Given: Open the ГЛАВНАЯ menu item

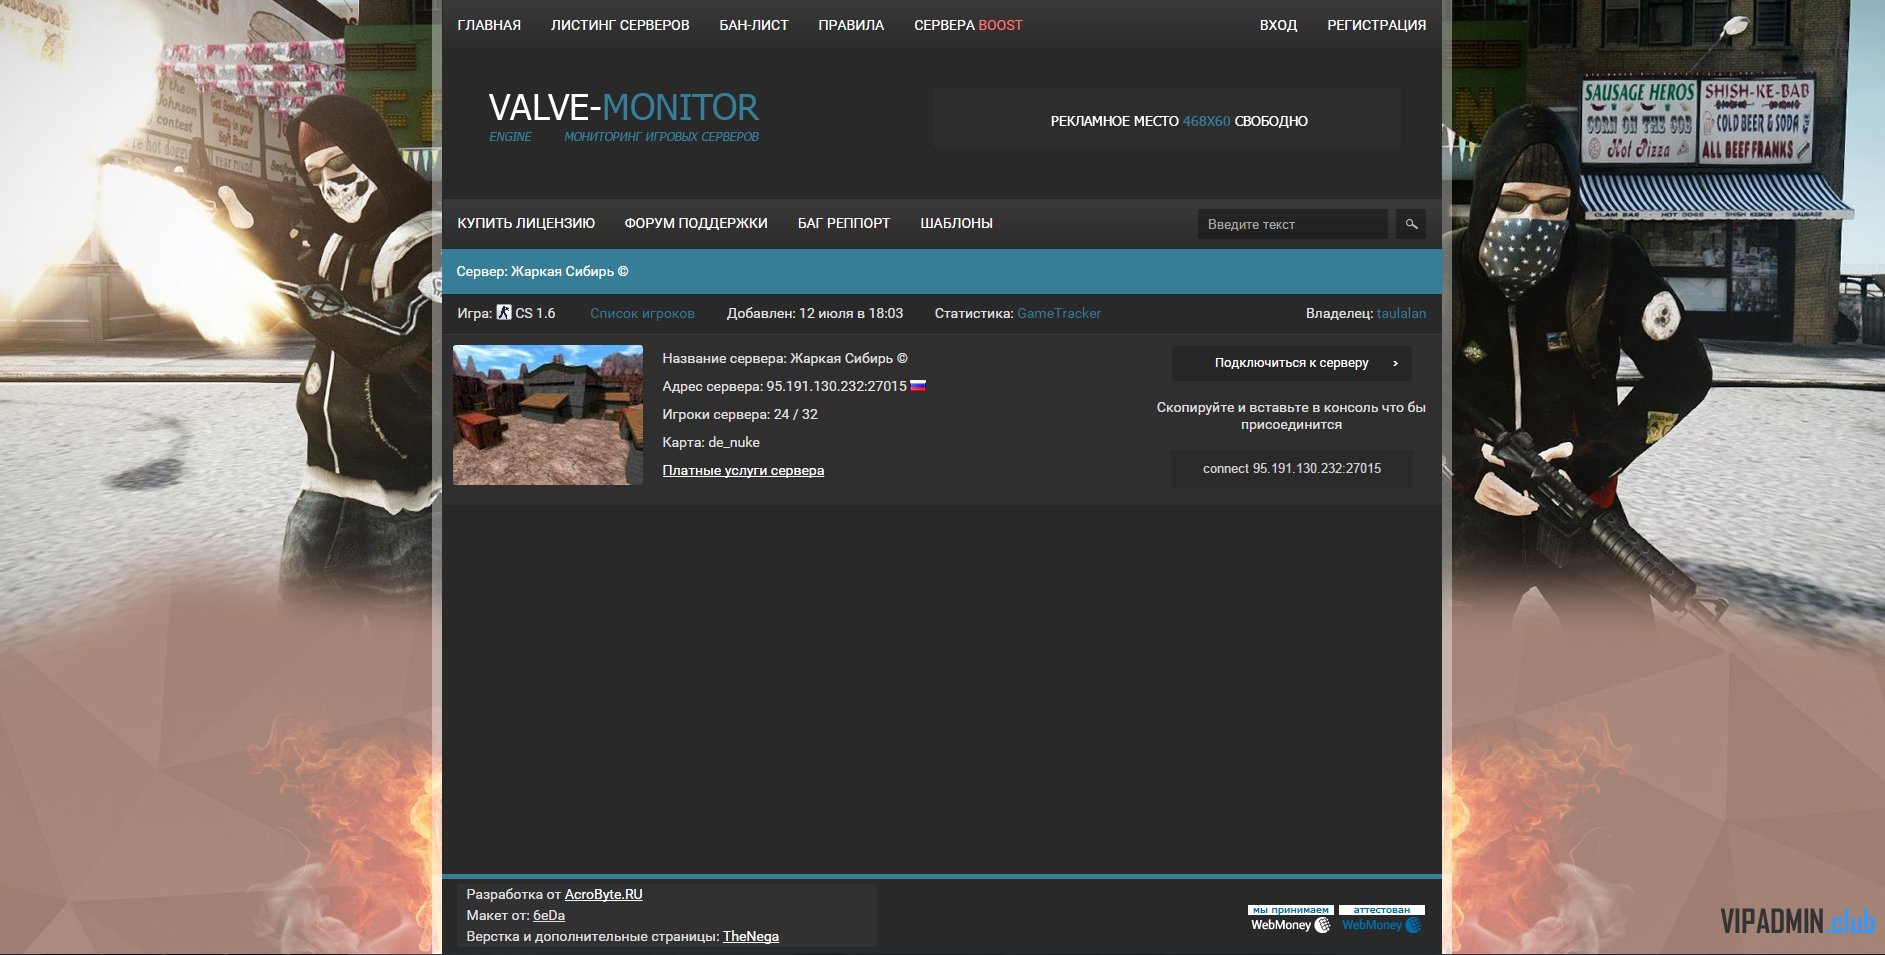Looking at the screenshot, I should (489, 25).
